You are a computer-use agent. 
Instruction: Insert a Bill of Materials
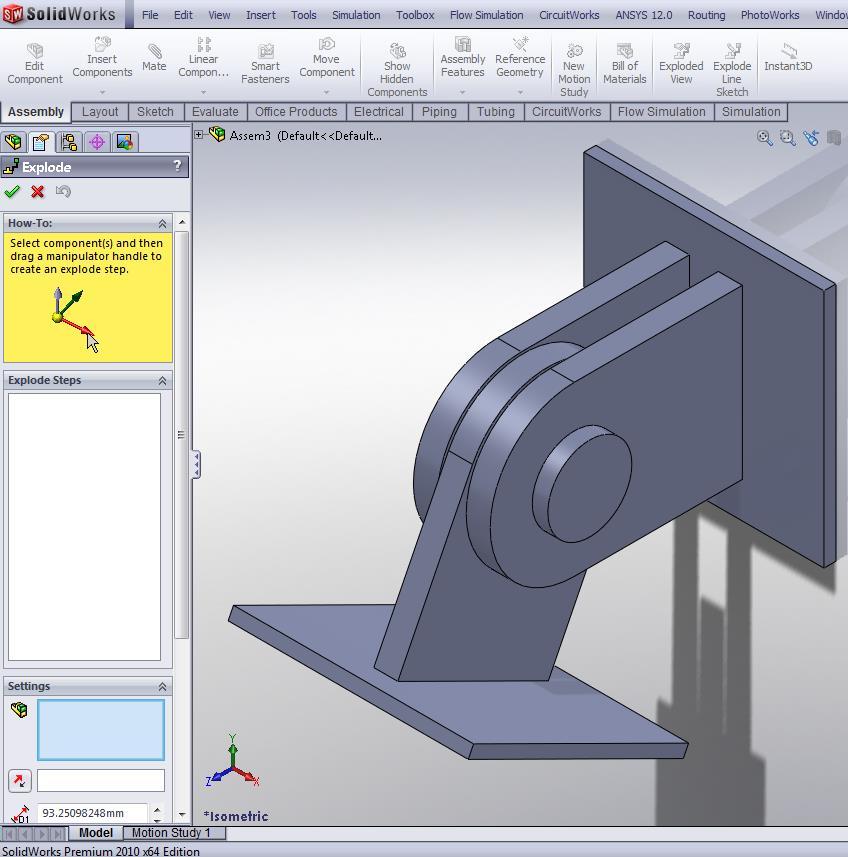[625, 64]
